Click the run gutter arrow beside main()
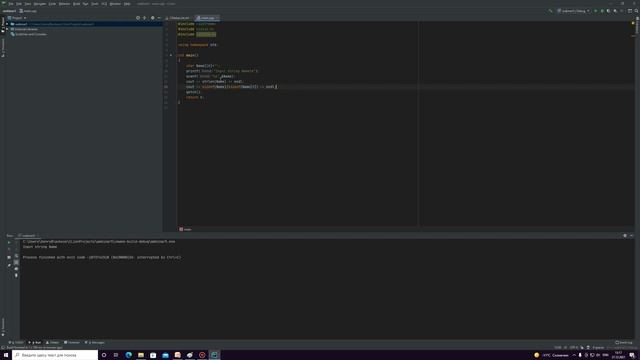 click(171, 55)
